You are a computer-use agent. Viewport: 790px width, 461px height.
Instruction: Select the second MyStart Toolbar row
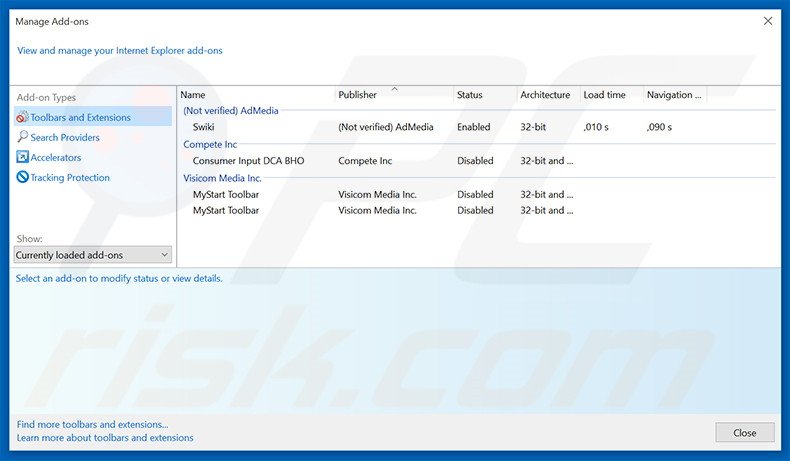tap(477, 211)
